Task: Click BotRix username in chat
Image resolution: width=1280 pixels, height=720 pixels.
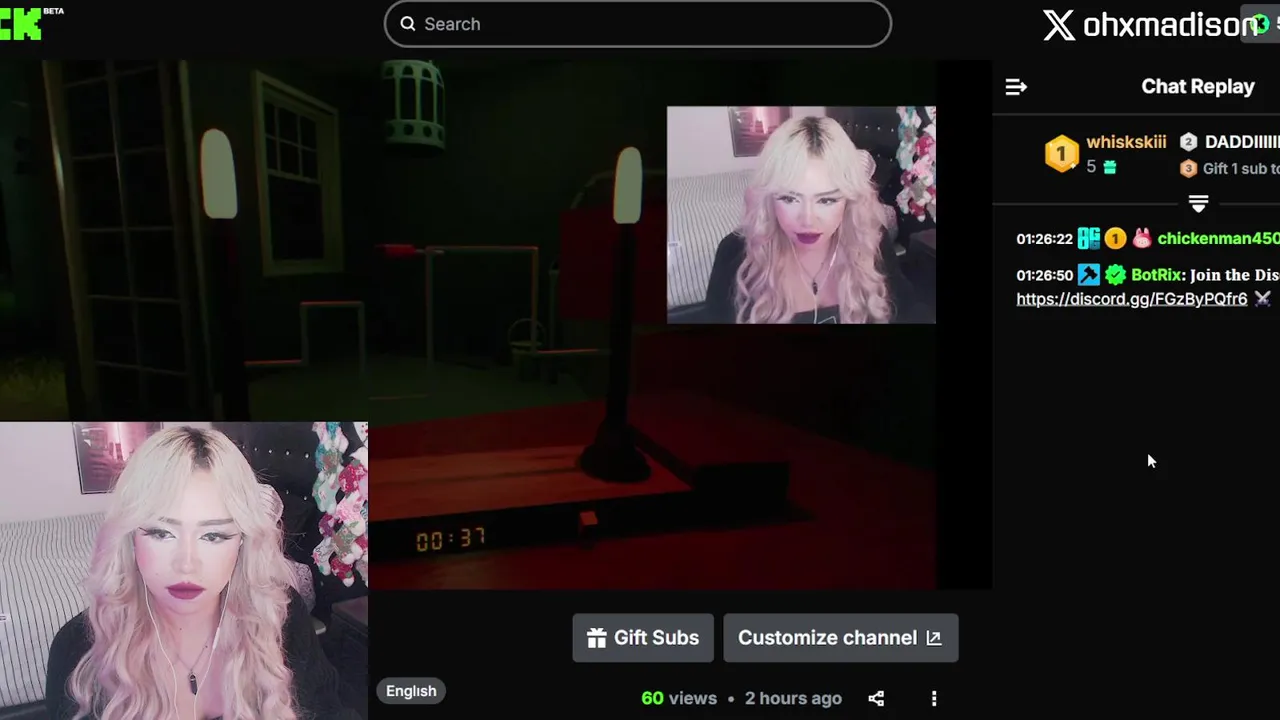Action: (x=1156, y=275)
